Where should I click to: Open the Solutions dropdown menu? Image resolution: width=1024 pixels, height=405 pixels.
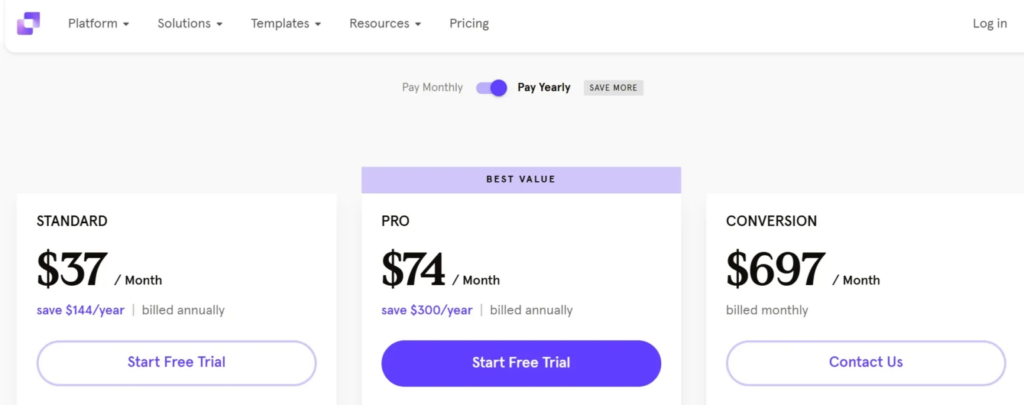(x=190, y=24)
